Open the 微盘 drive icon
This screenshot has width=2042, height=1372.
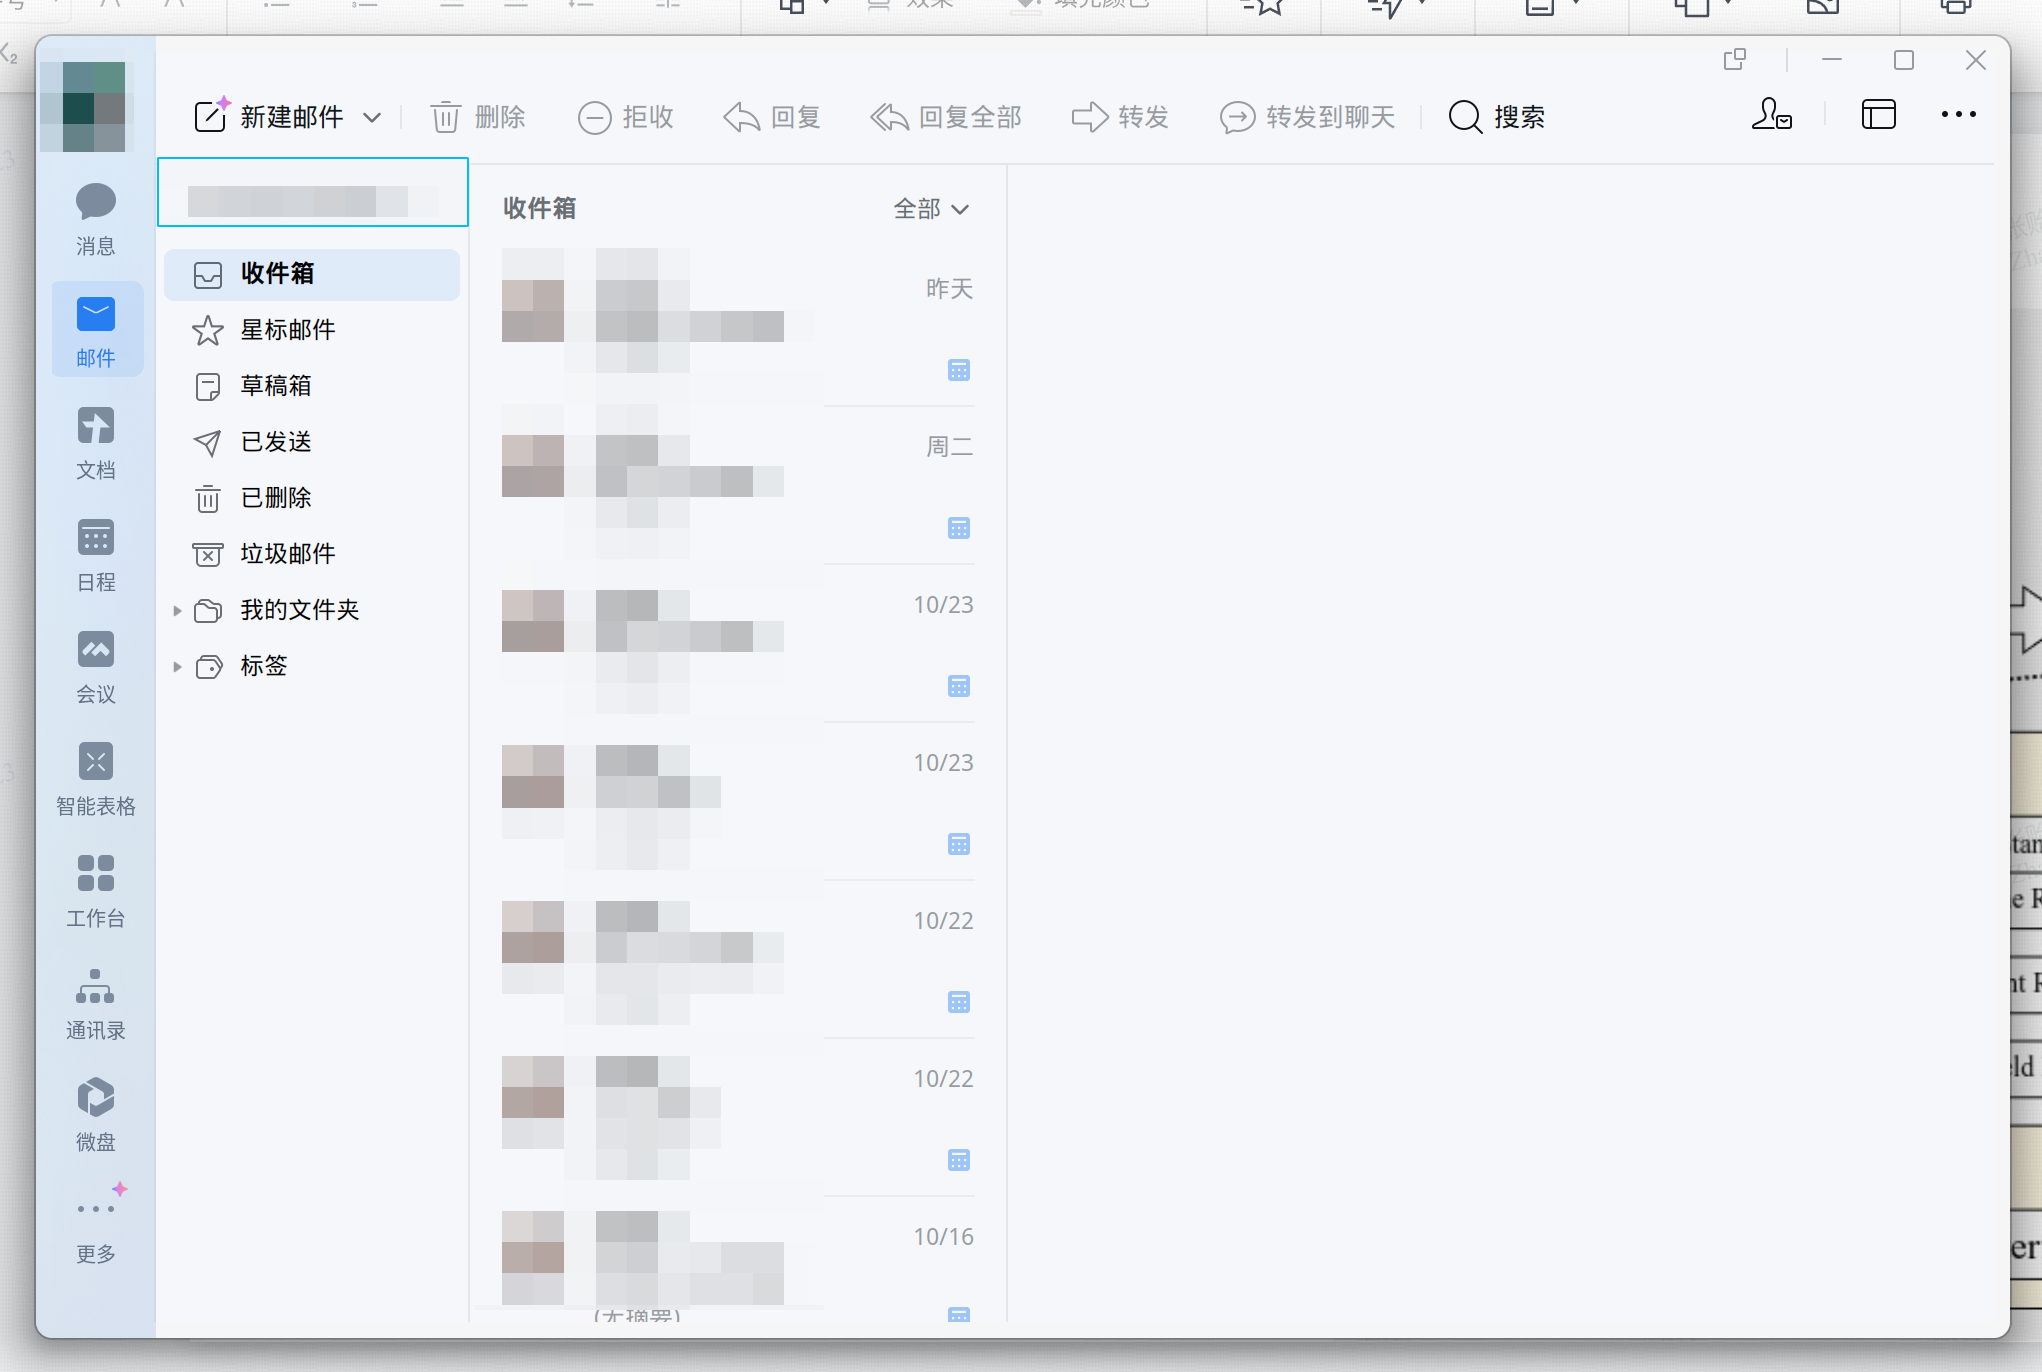[x=96, y=1115]
